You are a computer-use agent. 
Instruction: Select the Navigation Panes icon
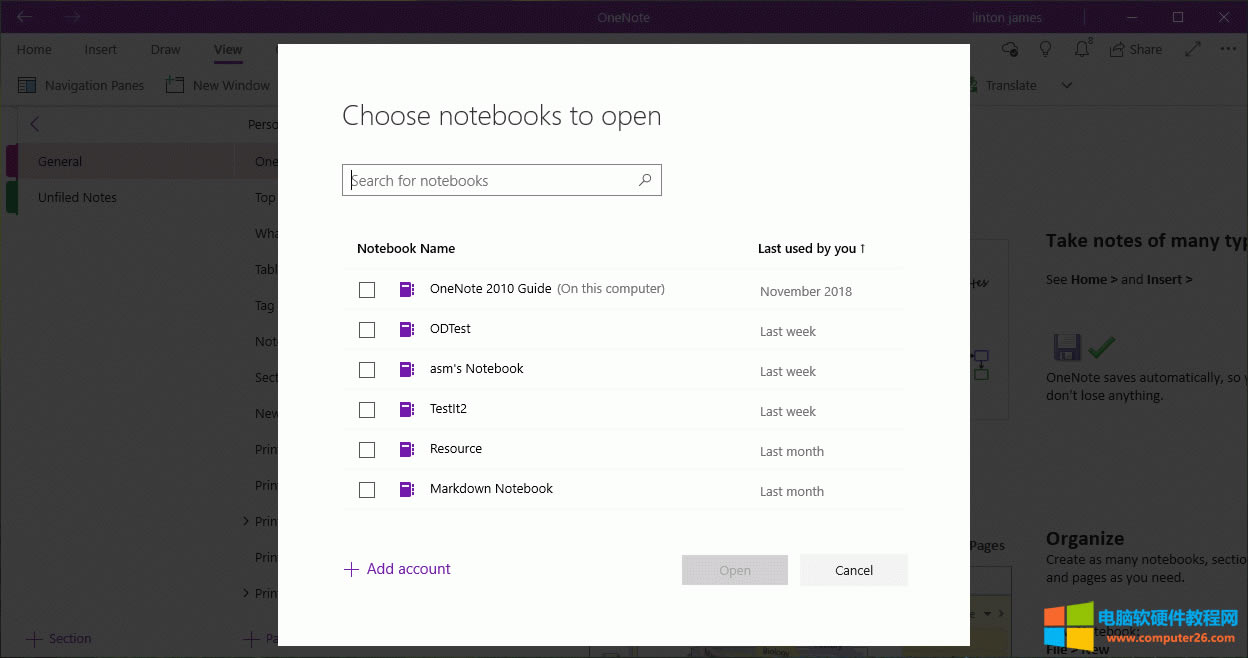27,85
